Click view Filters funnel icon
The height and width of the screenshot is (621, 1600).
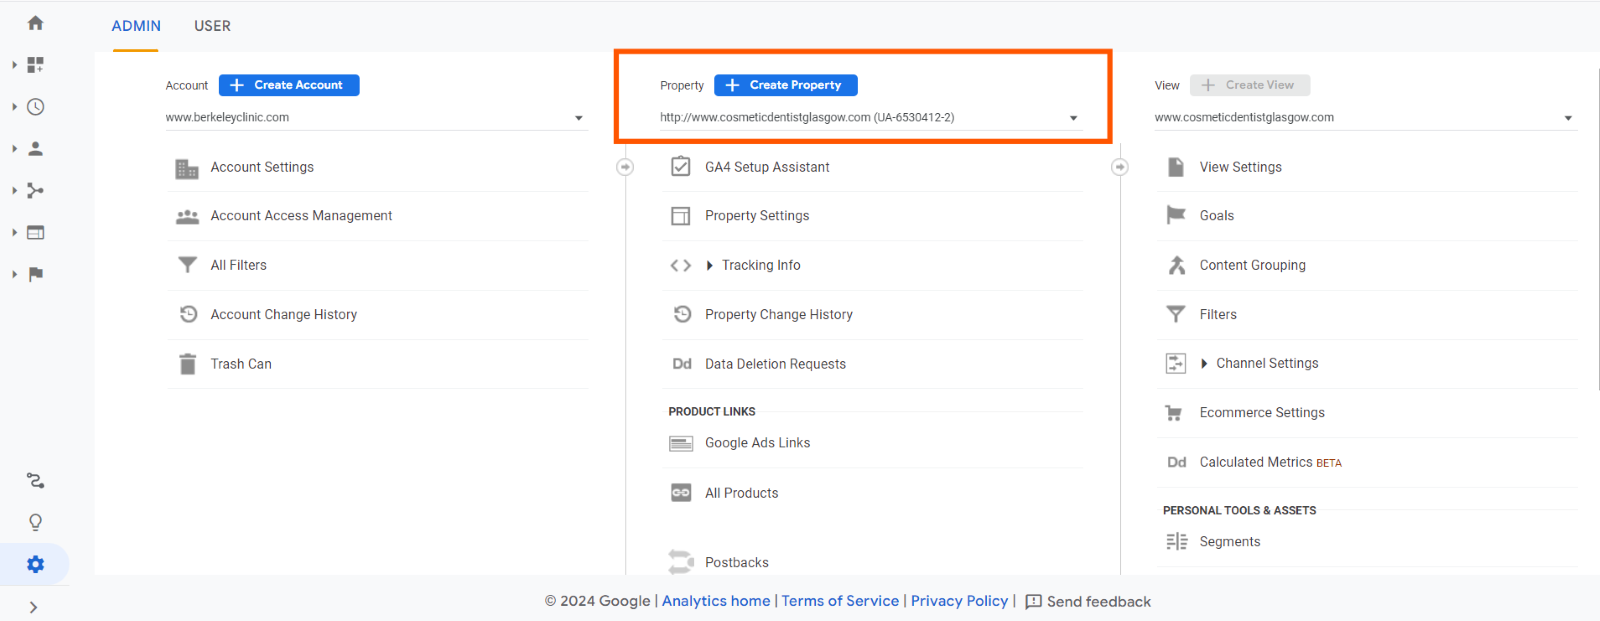point(1176,314)
